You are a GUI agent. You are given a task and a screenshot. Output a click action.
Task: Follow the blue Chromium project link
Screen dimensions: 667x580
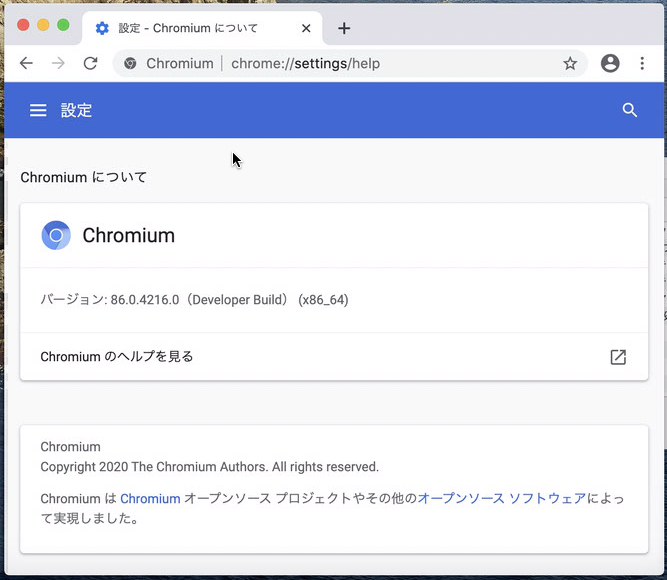click(150, 498)
